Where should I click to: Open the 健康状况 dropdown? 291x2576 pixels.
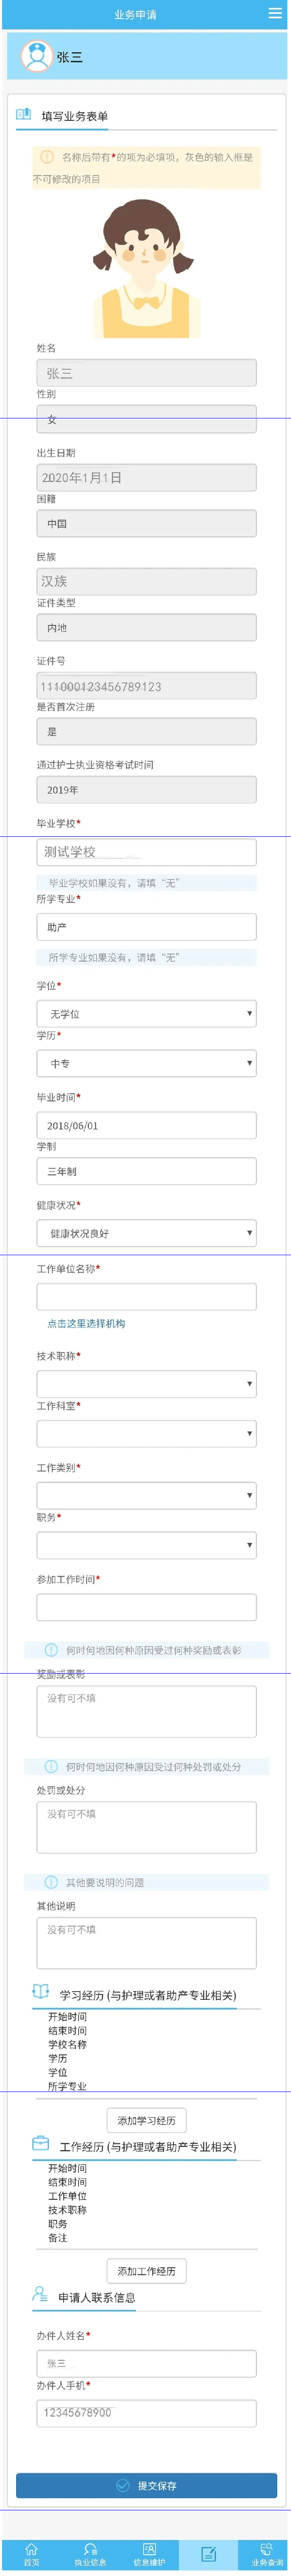(x=146, y=1233)
